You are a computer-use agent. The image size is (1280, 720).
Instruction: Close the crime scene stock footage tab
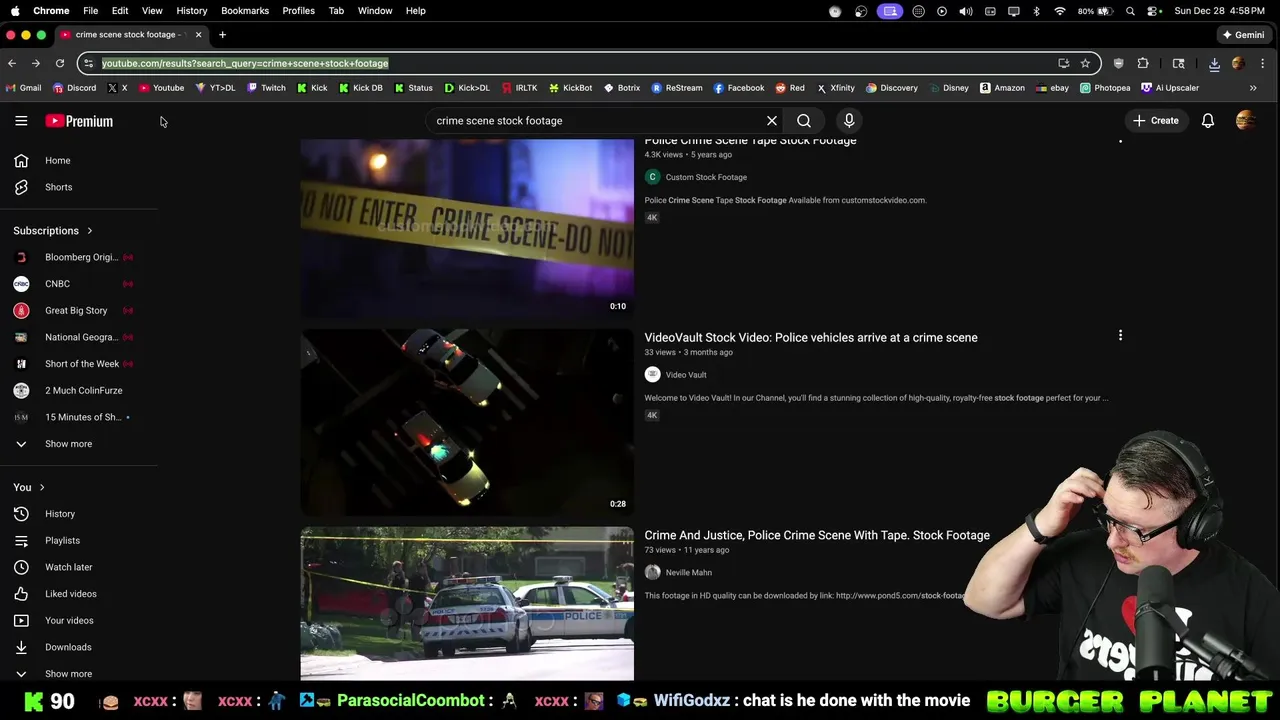(x=198, y=35)
